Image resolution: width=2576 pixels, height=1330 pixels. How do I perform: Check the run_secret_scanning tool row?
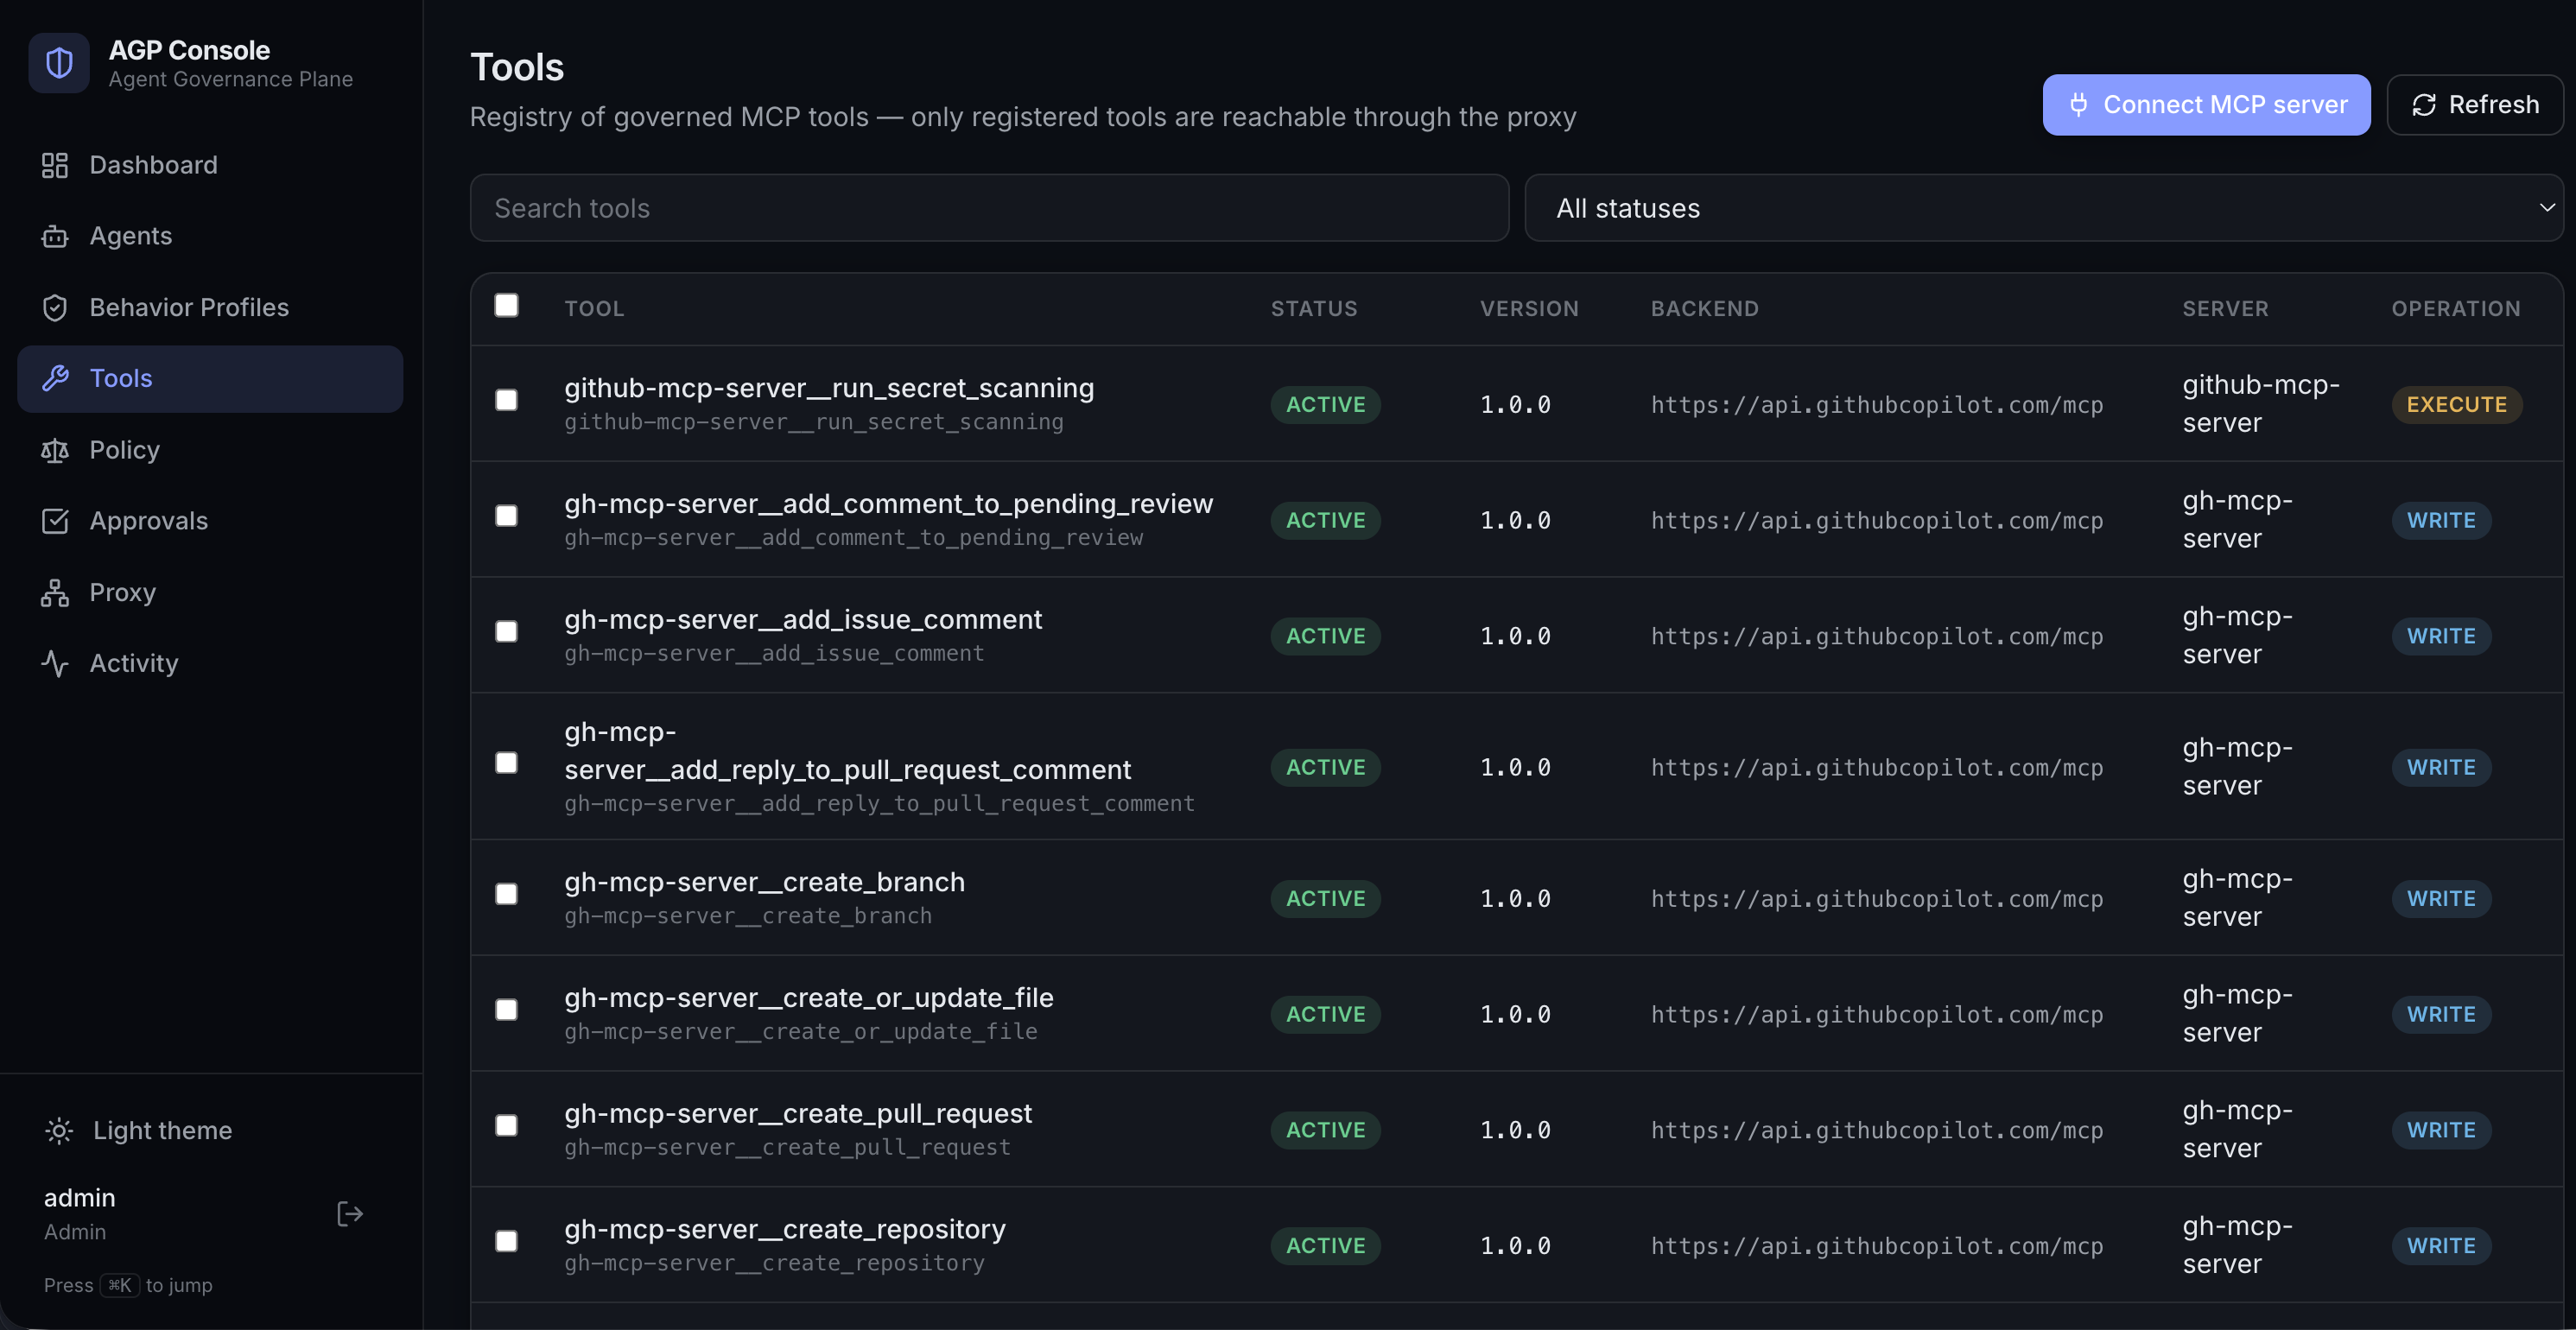pyautogui.click(x=507, y=401)
